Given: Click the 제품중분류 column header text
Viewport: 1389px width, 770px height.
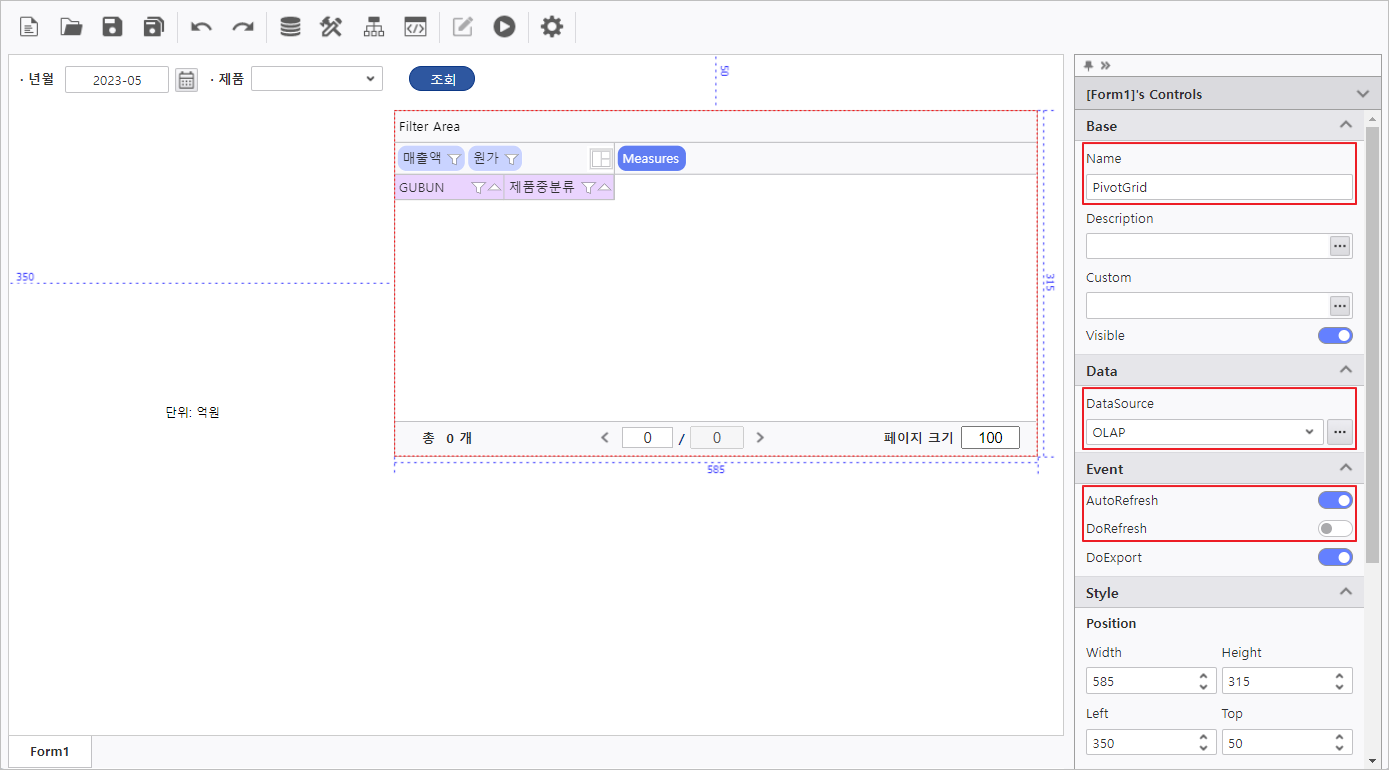Looking at the screenshot, I should pyautogui.click(x=541, y=187).
